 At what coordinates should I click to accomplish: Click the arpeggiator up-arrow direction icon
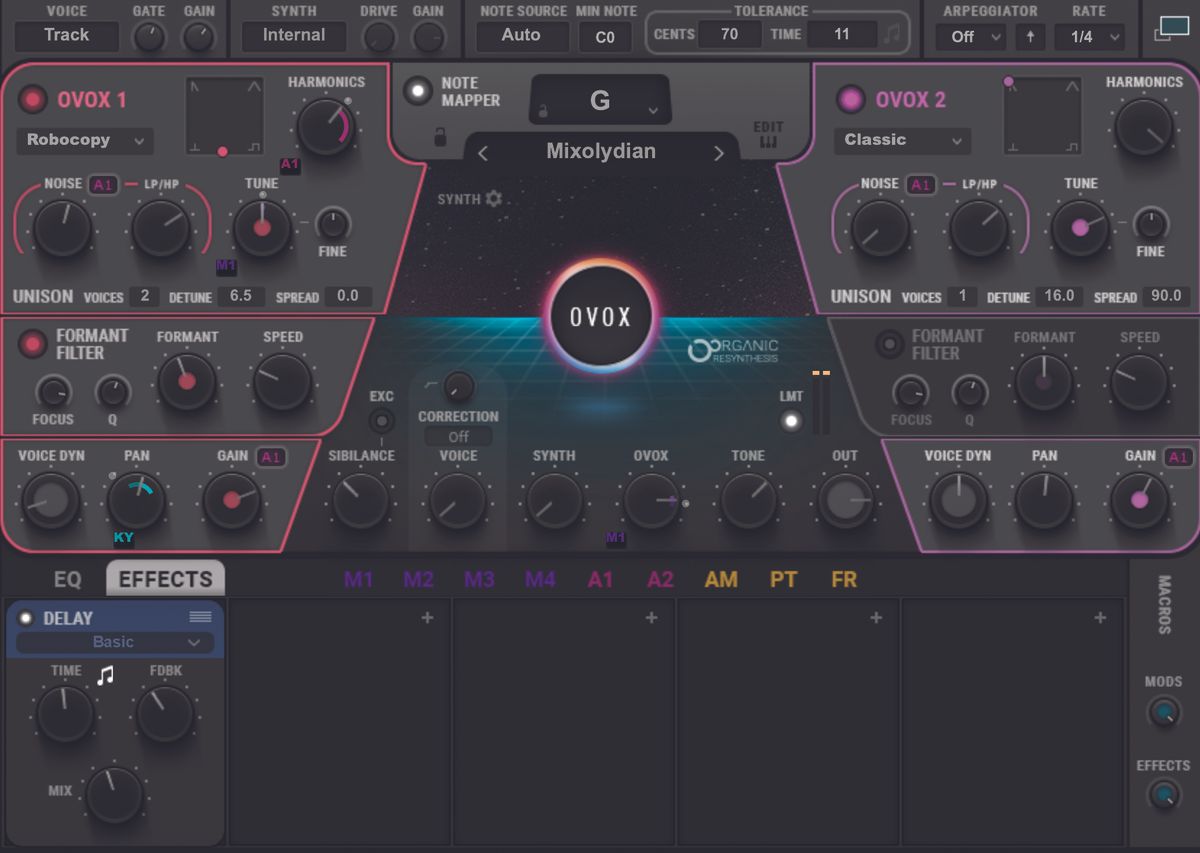click(x=1029, y=36)
